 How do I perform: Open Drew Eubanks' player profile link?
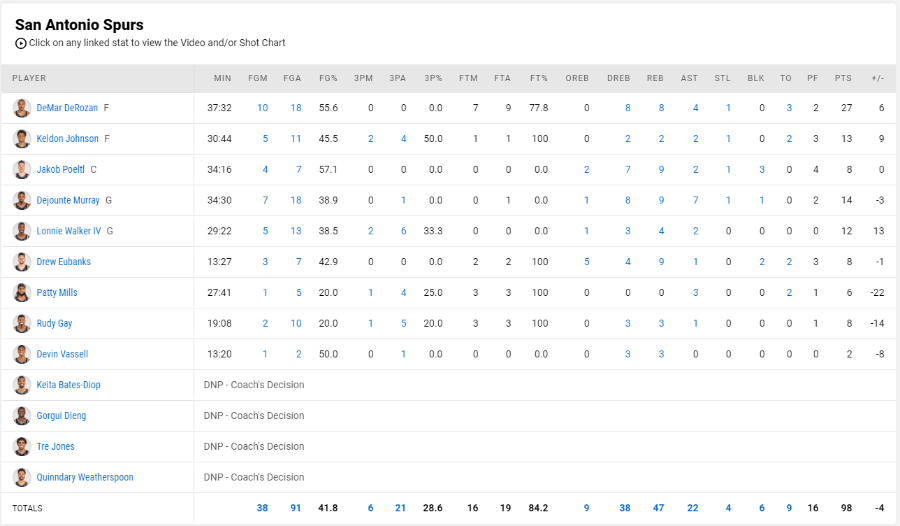coord(64,262)
